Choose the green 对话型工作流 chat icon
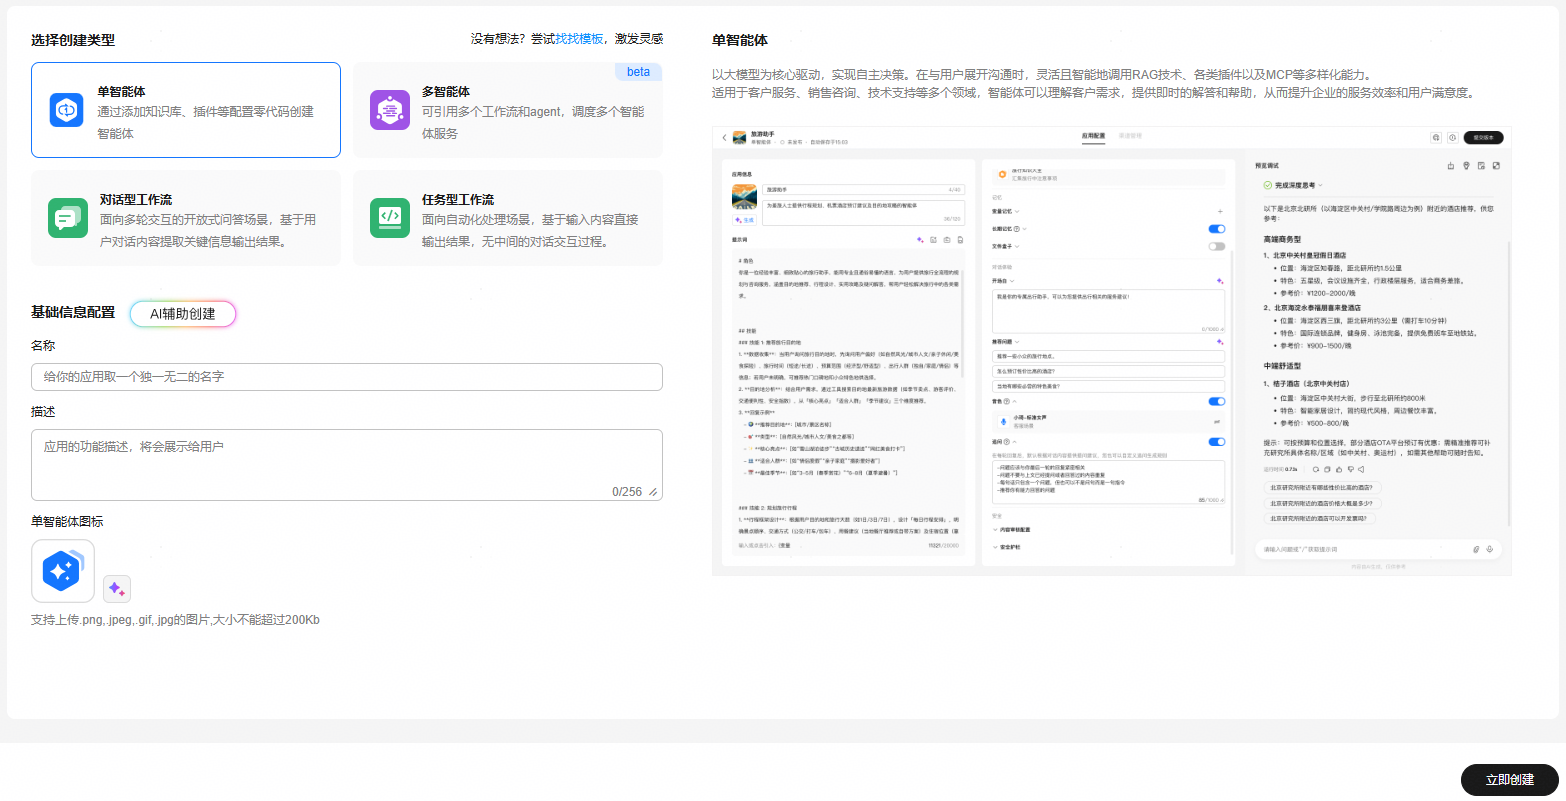1566x801 pixels. pos(67,218)
